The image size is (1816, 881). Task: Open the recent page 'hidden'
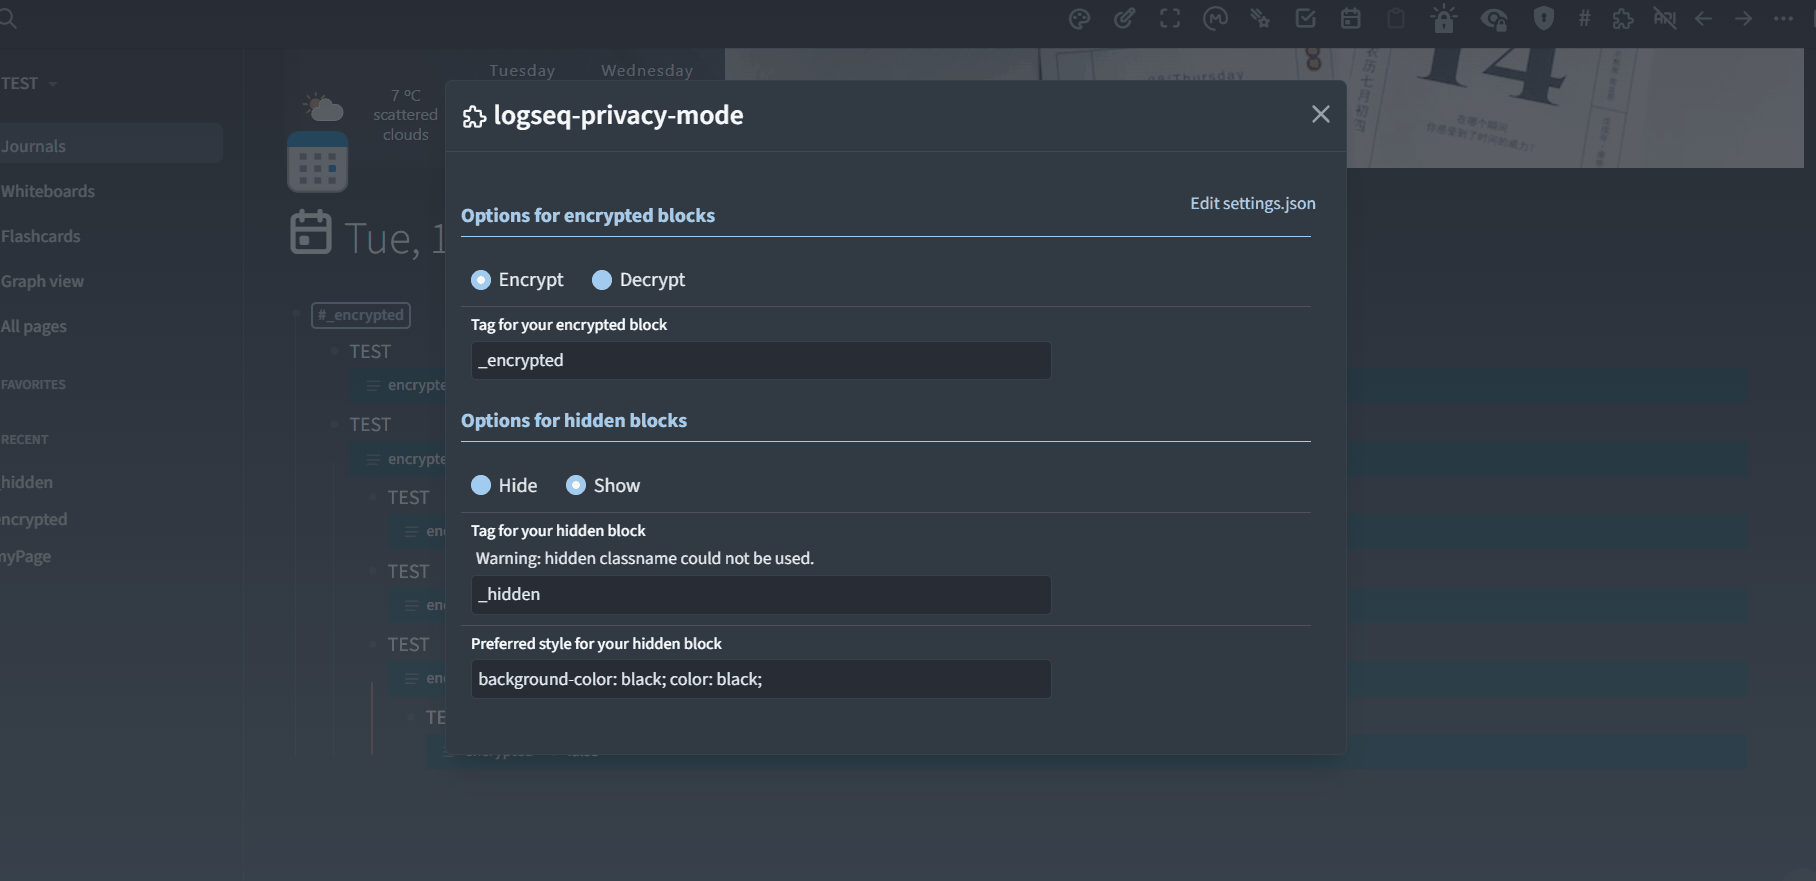pyautogui.click(x=27, y=482)
